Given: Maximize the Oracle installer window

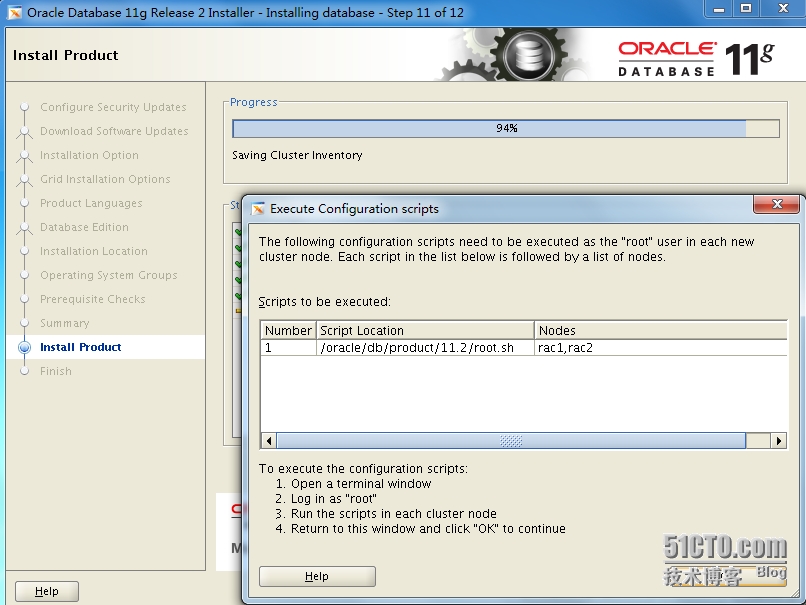Looking at the screenshot, I should pos(746,9).
